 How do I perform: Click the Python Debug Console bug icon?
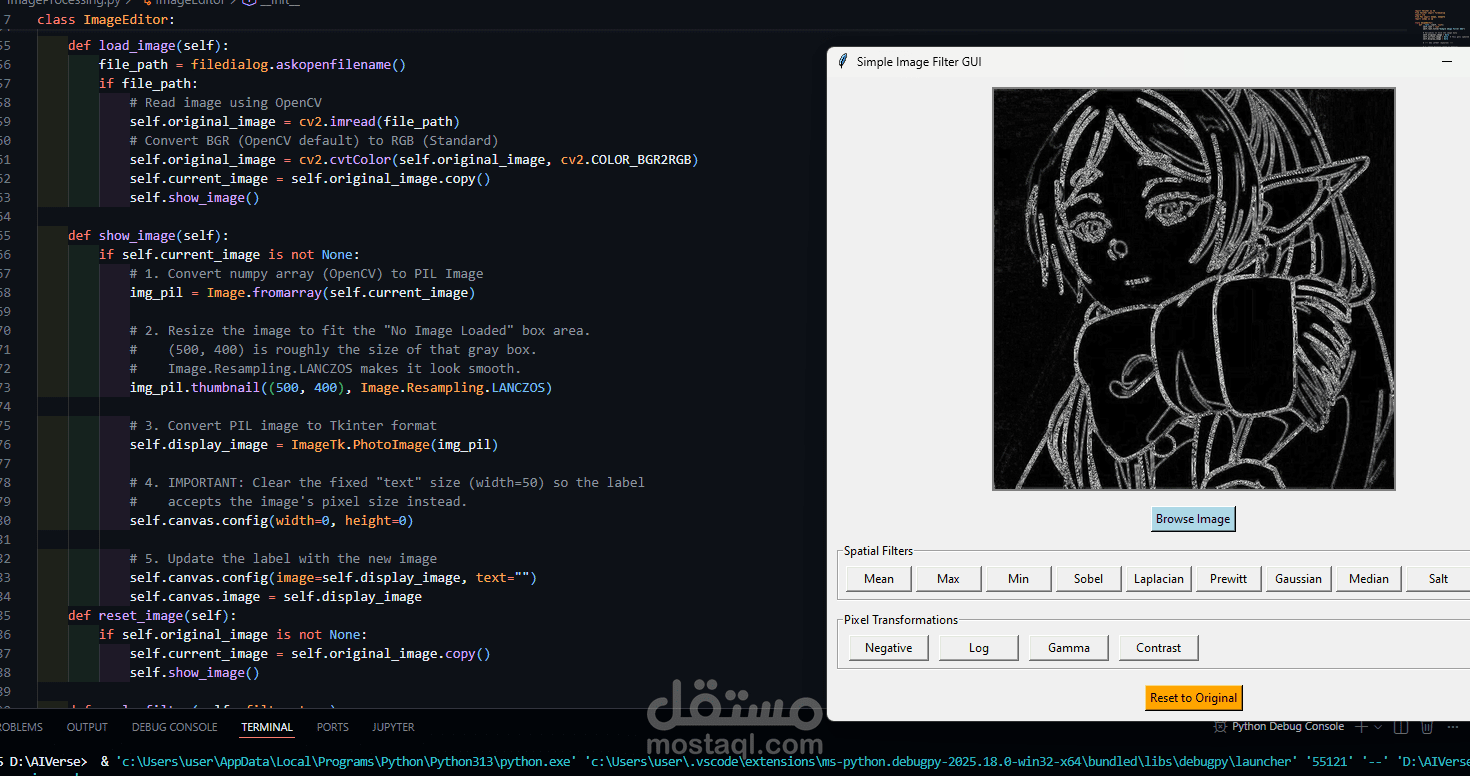point(1220,727)
